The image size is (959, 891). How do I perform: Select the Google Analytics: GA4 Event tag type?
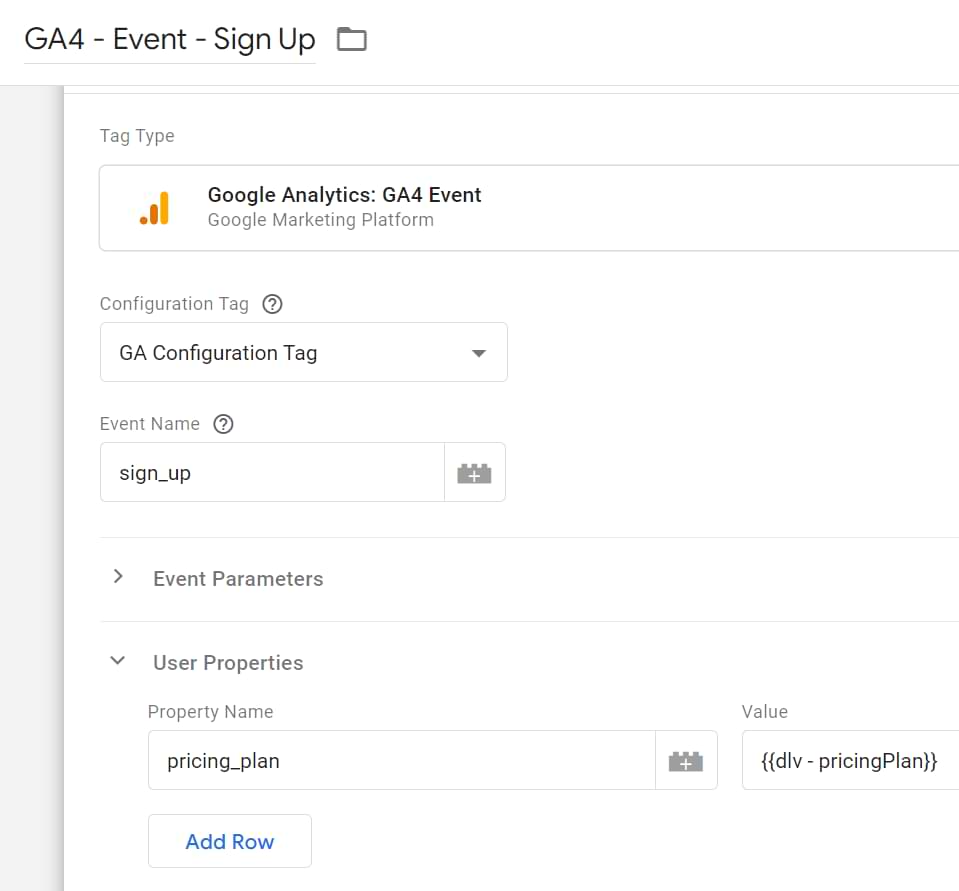pyautogui.click(x=529, y=208)
